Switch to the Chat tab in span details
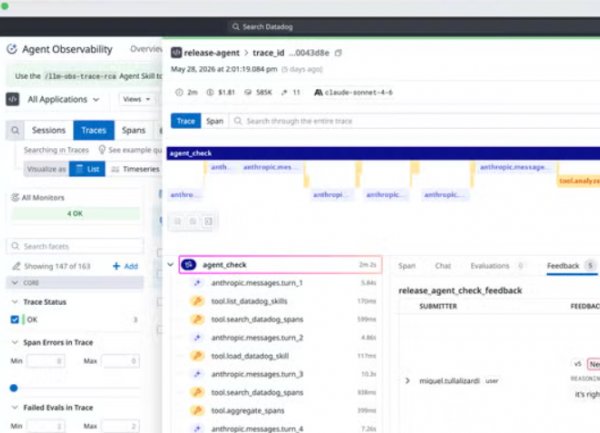 pos(443,266)
